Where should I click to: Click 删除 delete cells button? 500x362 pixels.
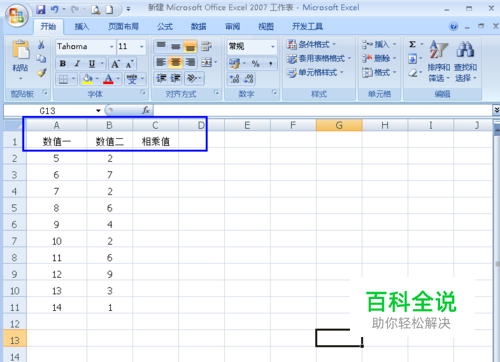(x=379, y=58)
